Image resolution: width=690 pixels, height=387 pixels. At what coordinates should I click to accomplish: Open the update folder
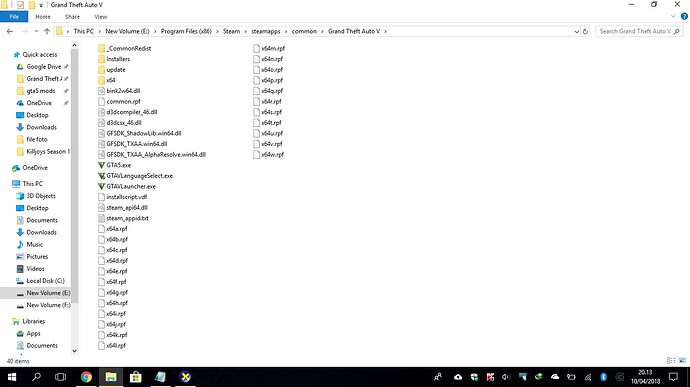(112, 70)
